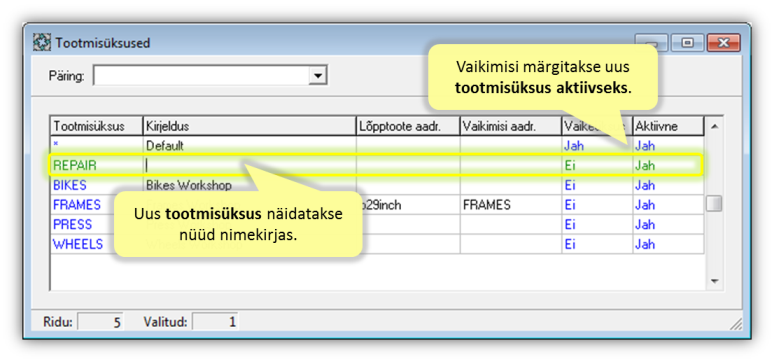This screenshot has height=362, width=774.
Task: Click the Aktiivne Jah in the WHEELS row
Action: (x=668, y=244)
